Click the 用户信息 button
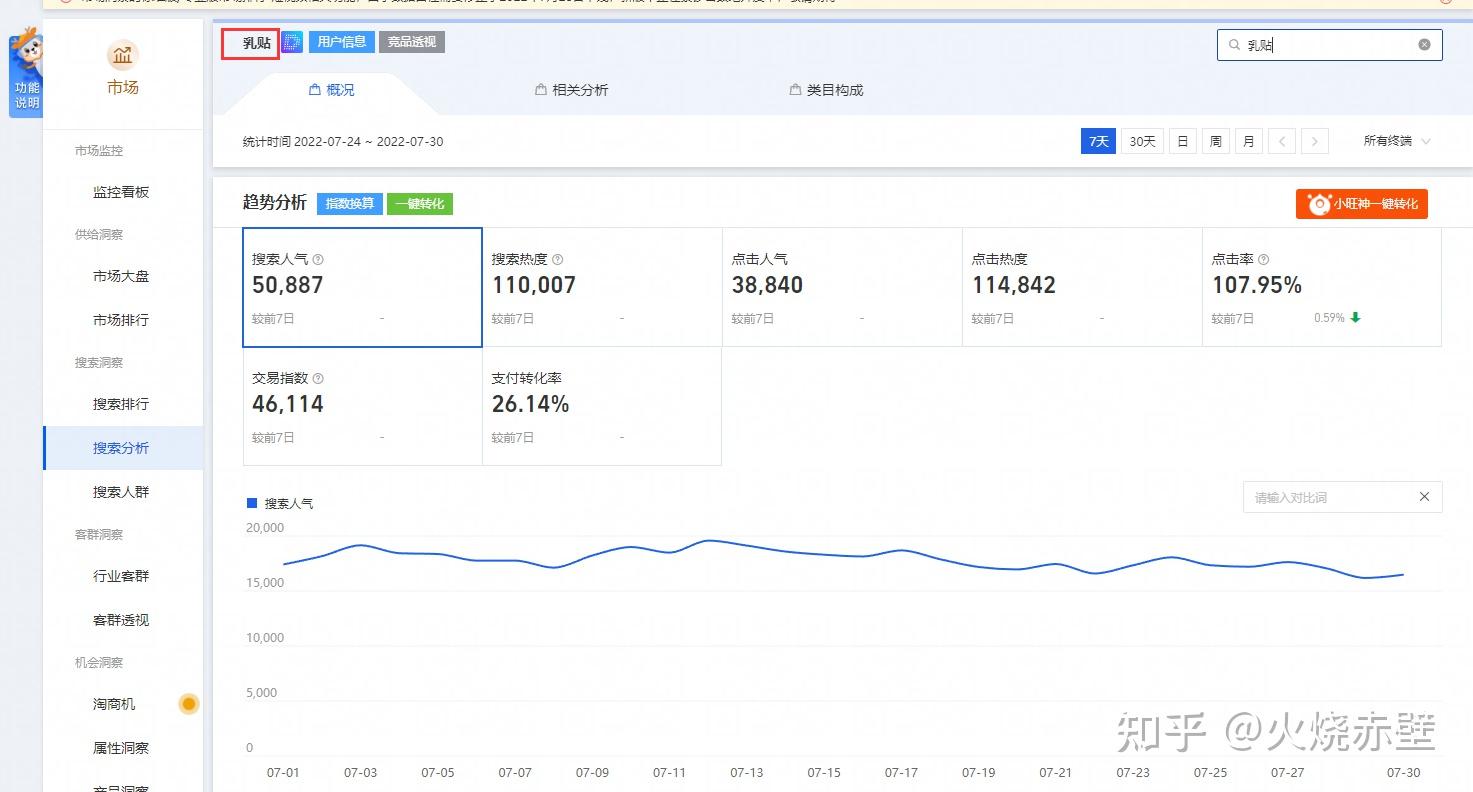 point(341,42)
